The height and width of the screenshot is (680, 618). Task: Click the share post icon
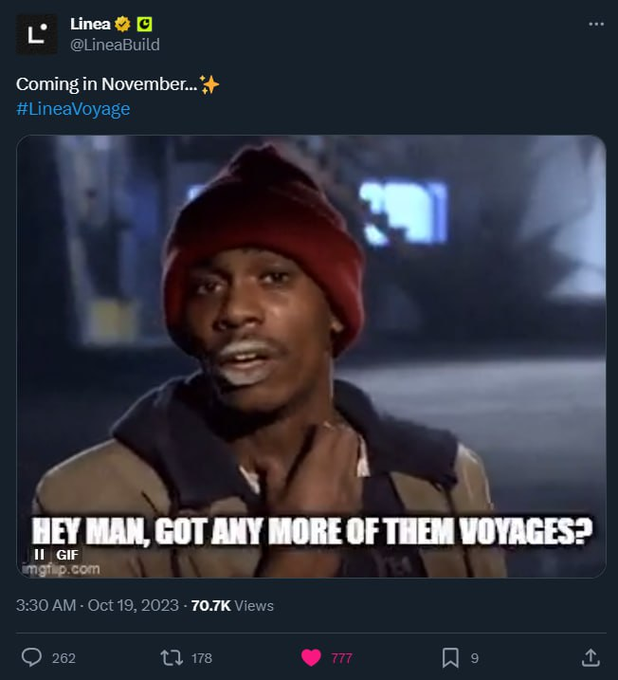[x=590, y=657]
